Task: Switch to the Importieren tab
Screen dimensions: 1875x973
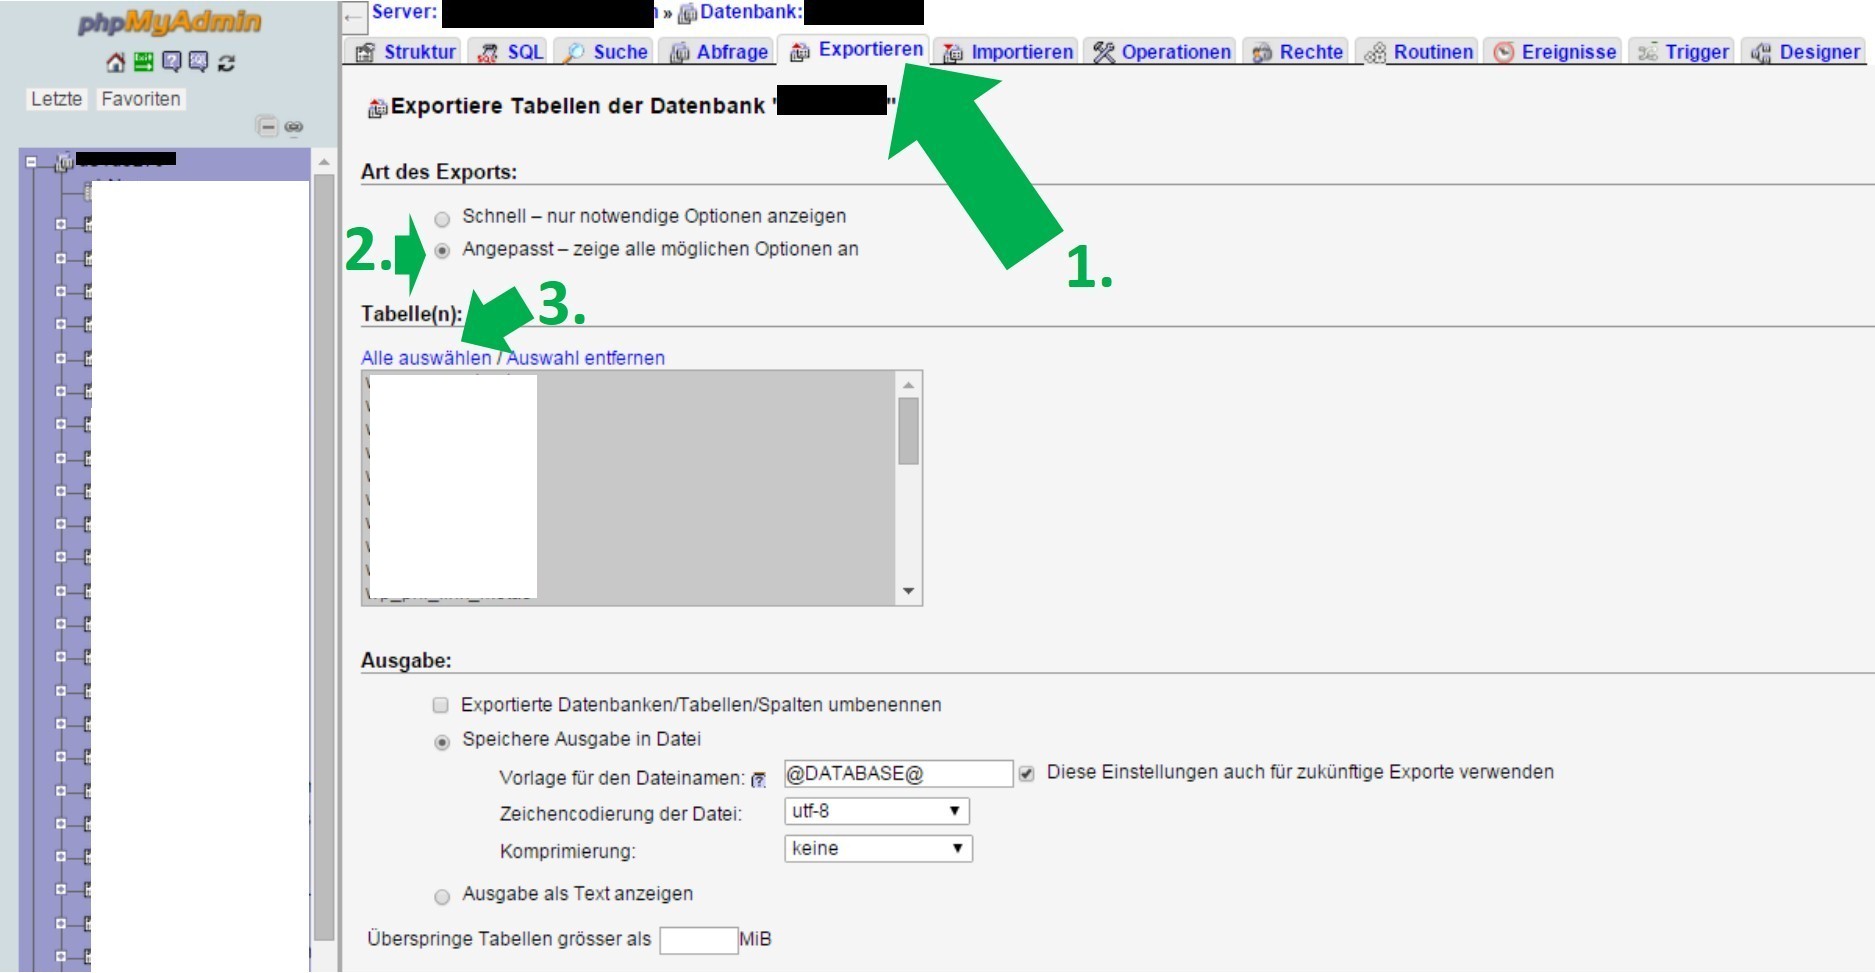Action: (1007, 52)
